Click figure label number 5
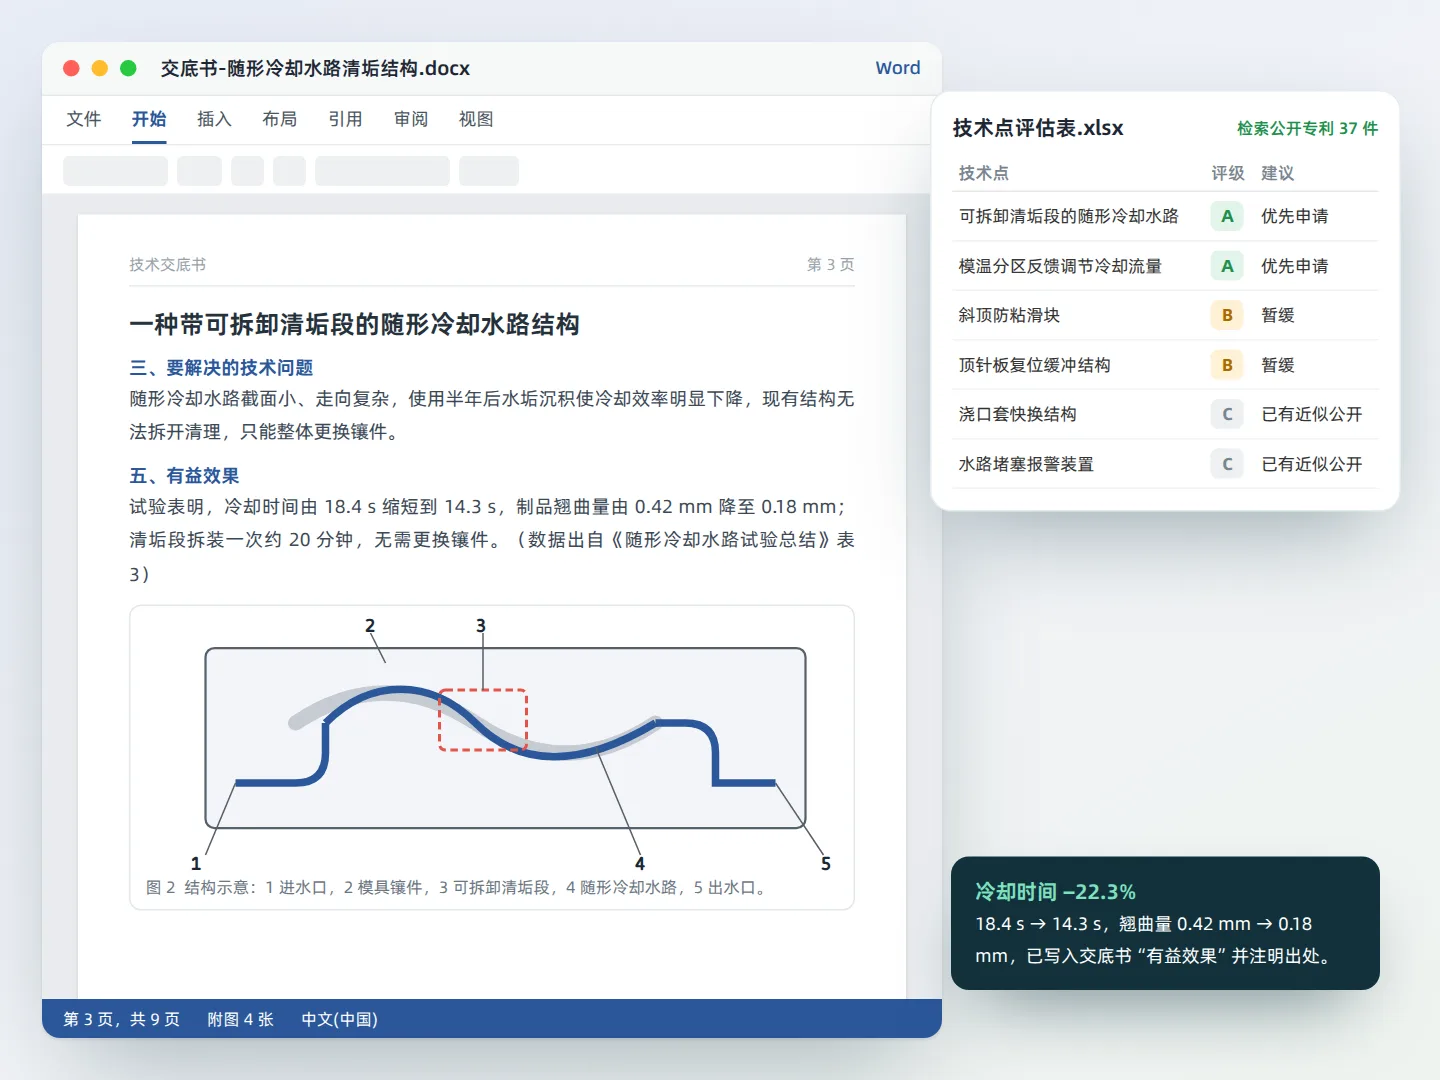1440x1080 pixels. 826,863
